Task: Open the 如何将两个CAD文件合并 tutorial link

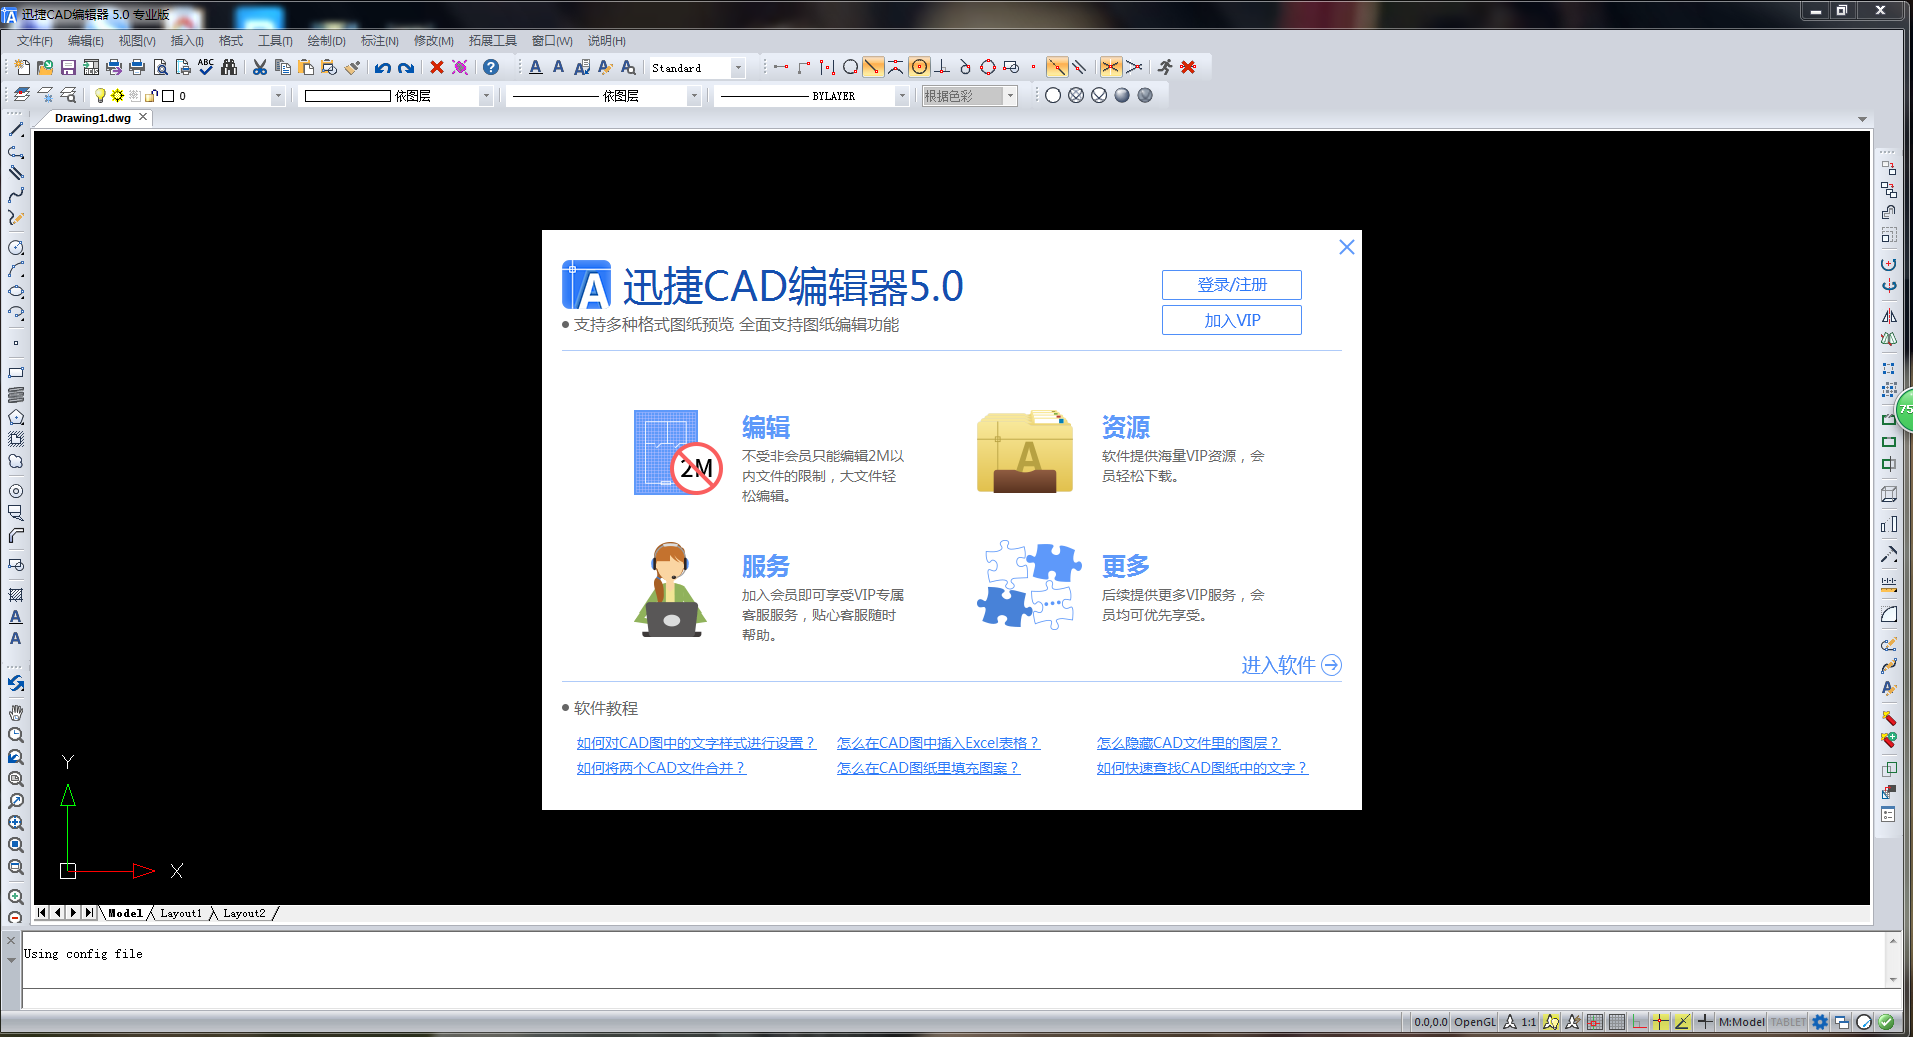Action: (x=661, y=768)
